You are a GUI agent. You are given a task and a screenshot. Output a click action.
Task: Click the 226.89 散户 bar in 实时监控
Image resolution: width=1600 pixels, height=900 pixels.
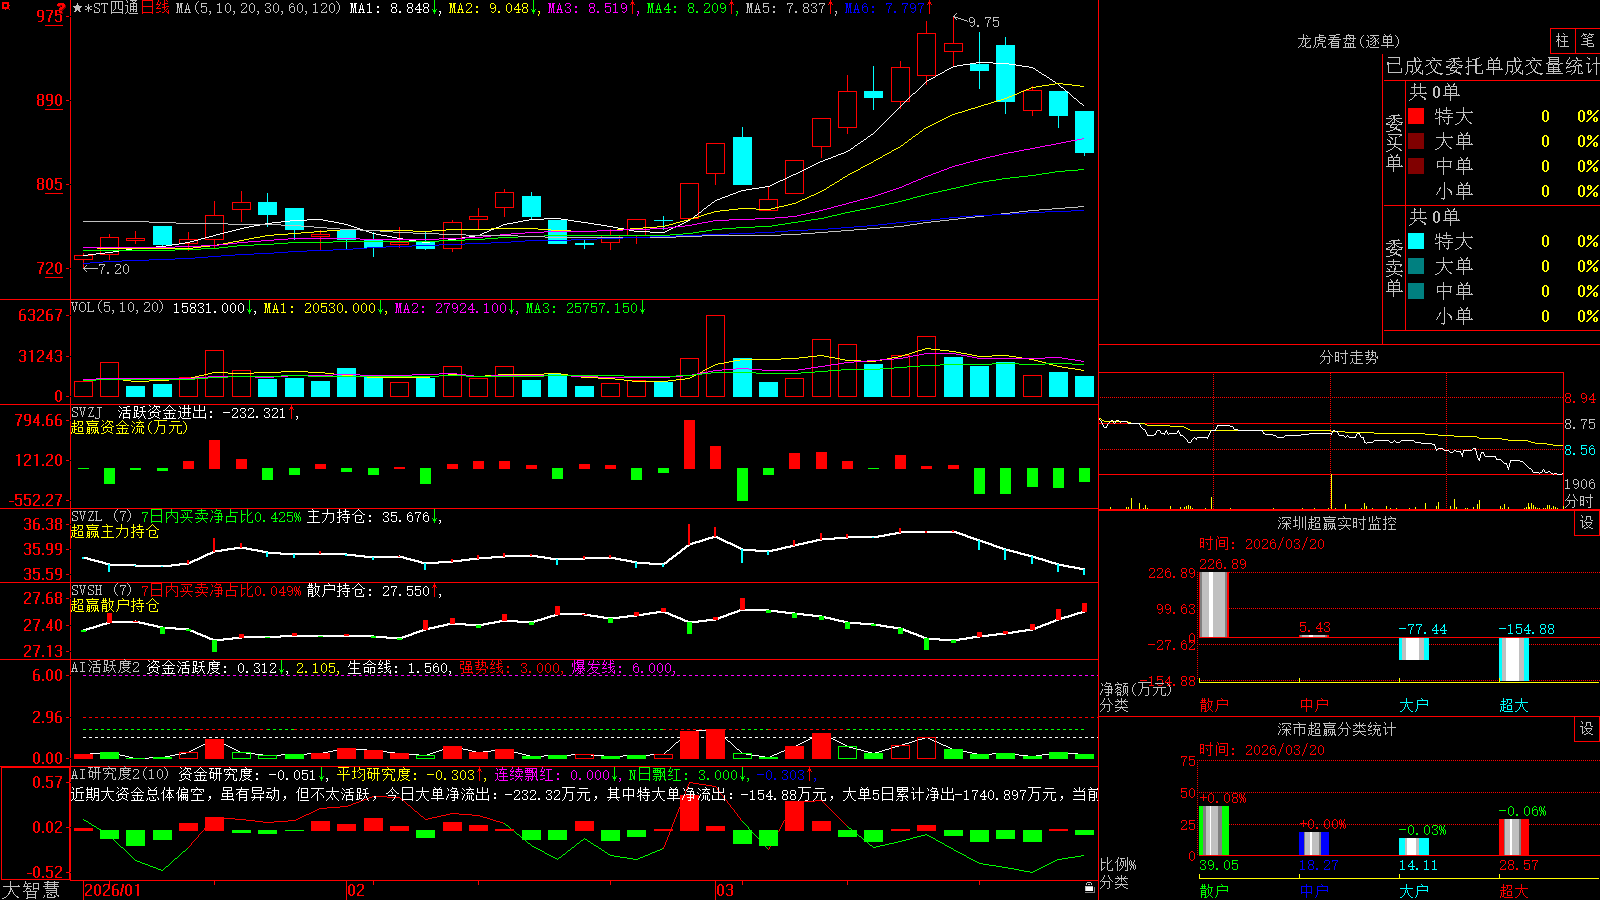(1214, 604)
